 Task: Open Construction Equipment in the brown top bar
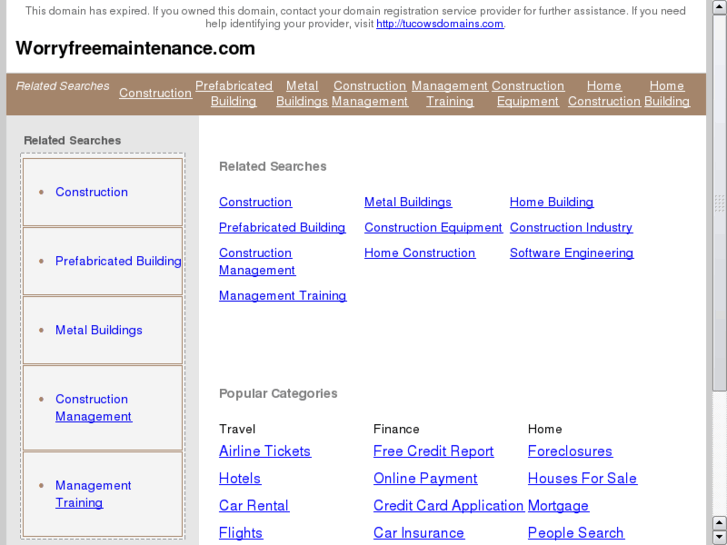click(x=528, y=93)
